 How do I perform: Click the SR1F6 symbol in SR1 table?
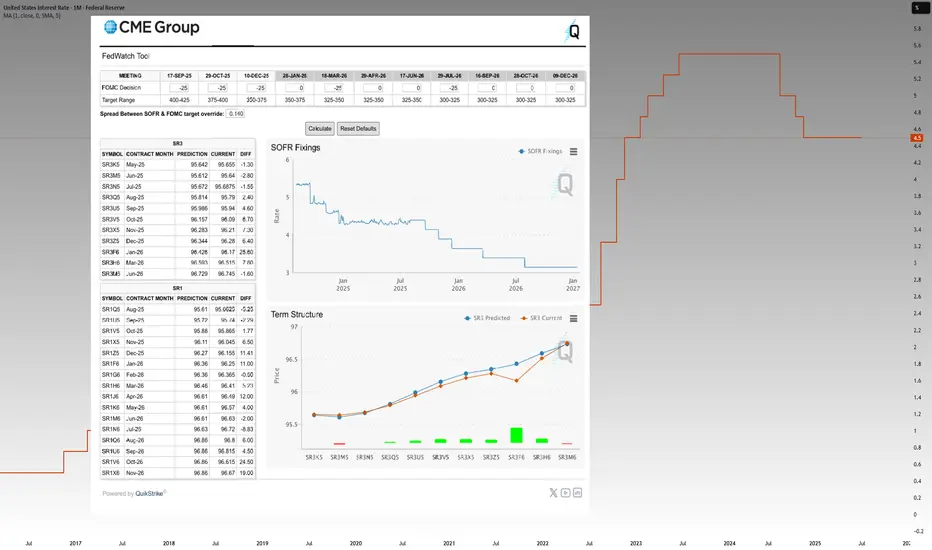(x=111, y=364)
